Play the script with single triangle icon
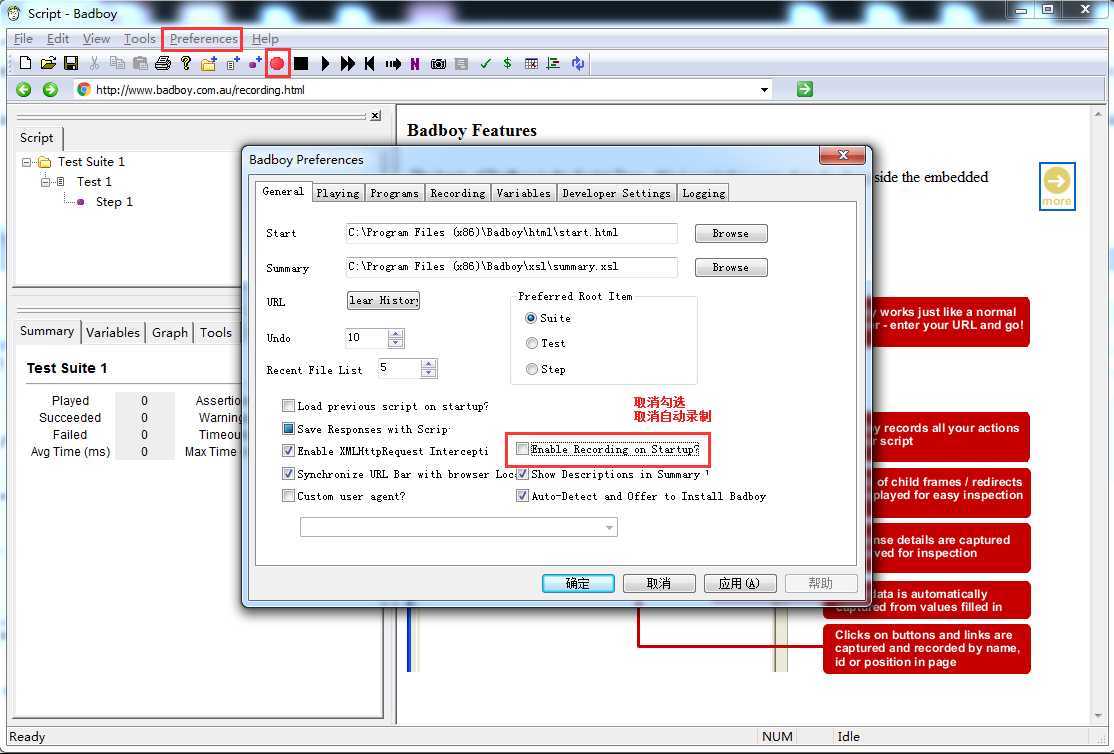The width and height of the screenshot is (1114, 754). click(325, 63)
